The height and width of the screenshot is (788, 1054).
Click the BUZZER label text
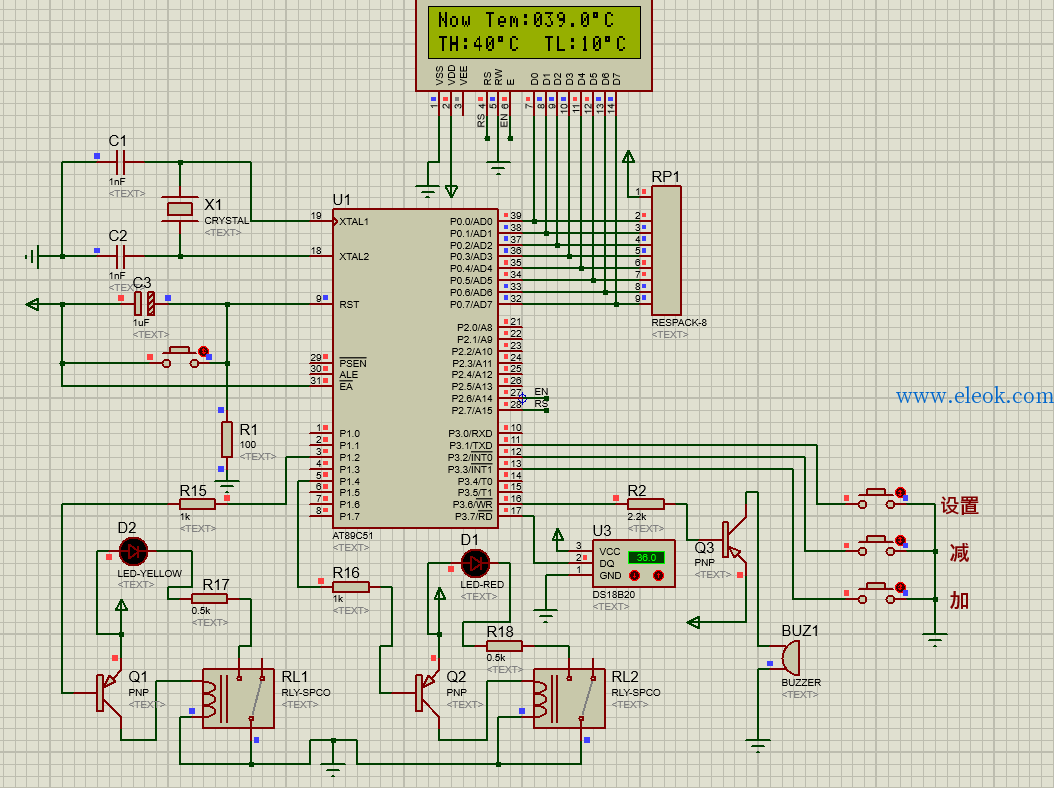click(x=801, y=682)
